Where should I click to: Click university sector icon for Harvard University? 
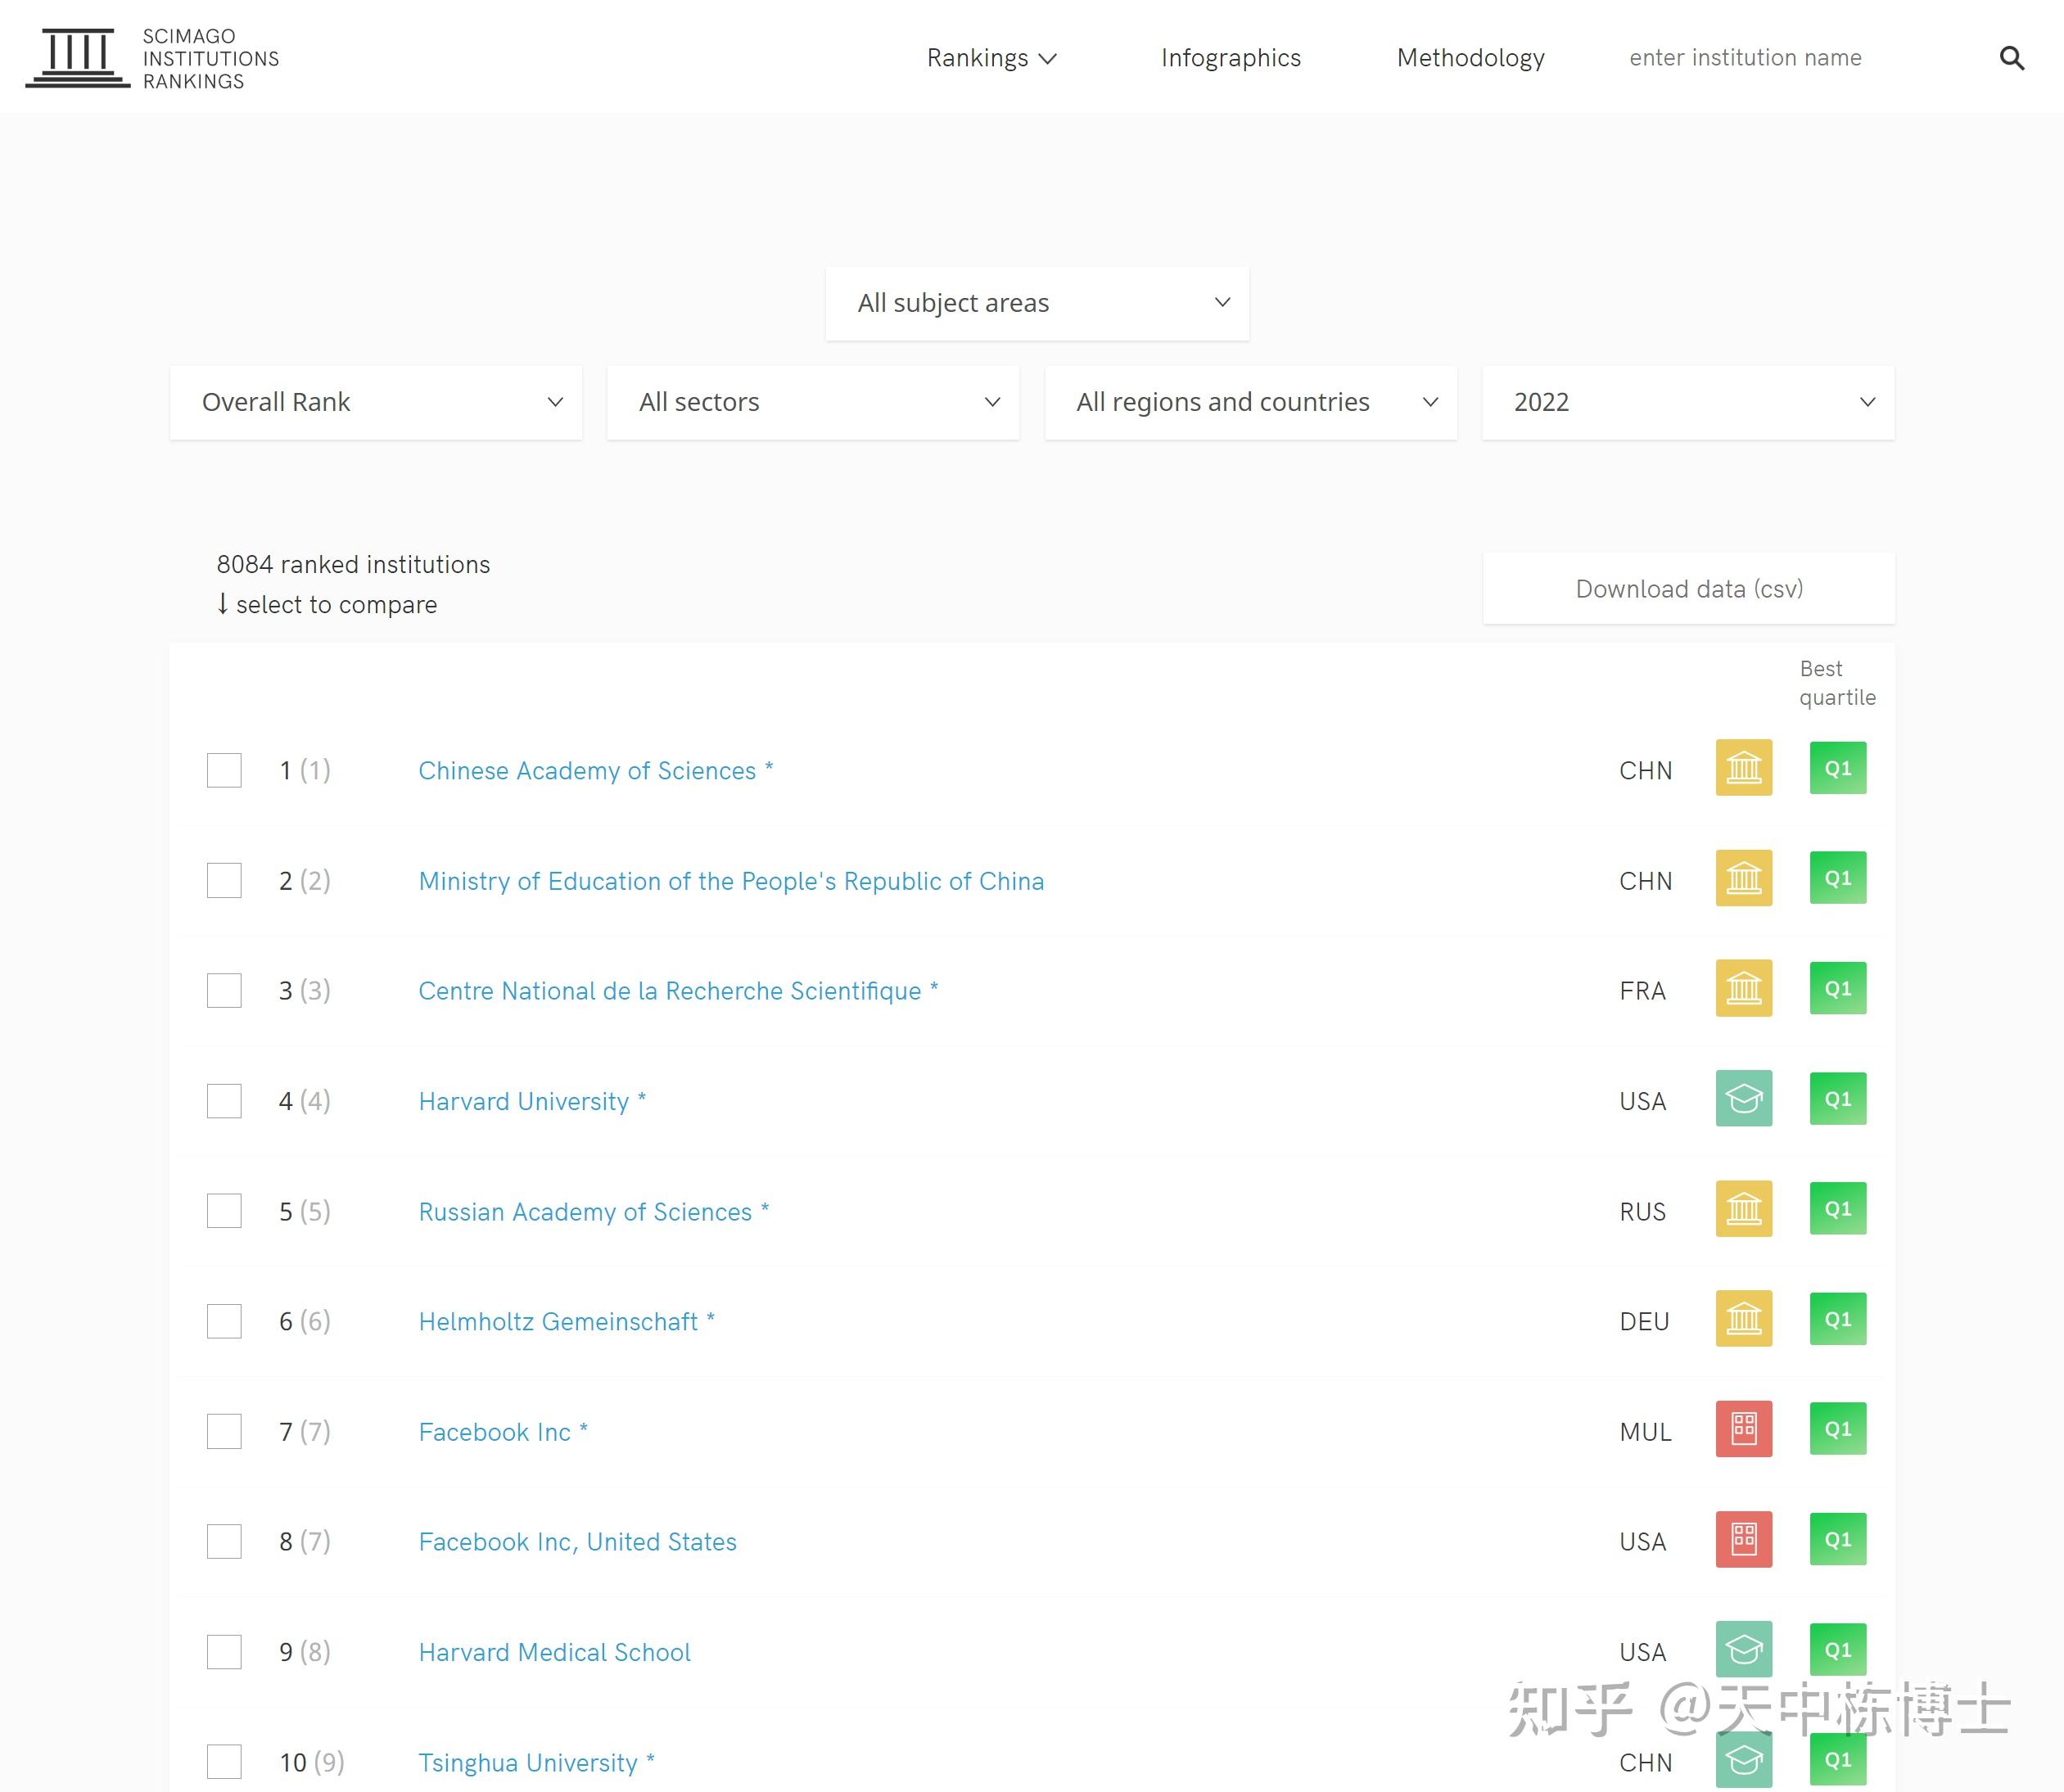coord(1743,1098)
